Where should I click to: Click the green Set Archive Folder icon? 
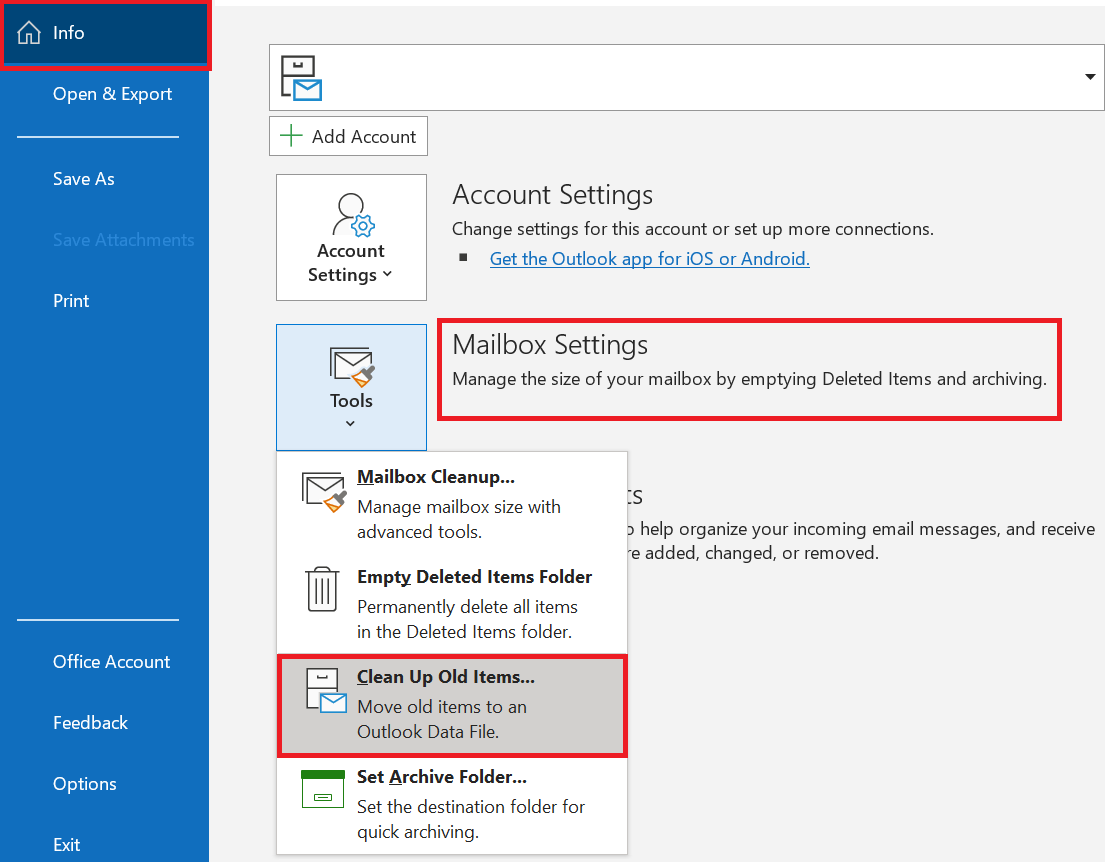click(x=323, y=789)
